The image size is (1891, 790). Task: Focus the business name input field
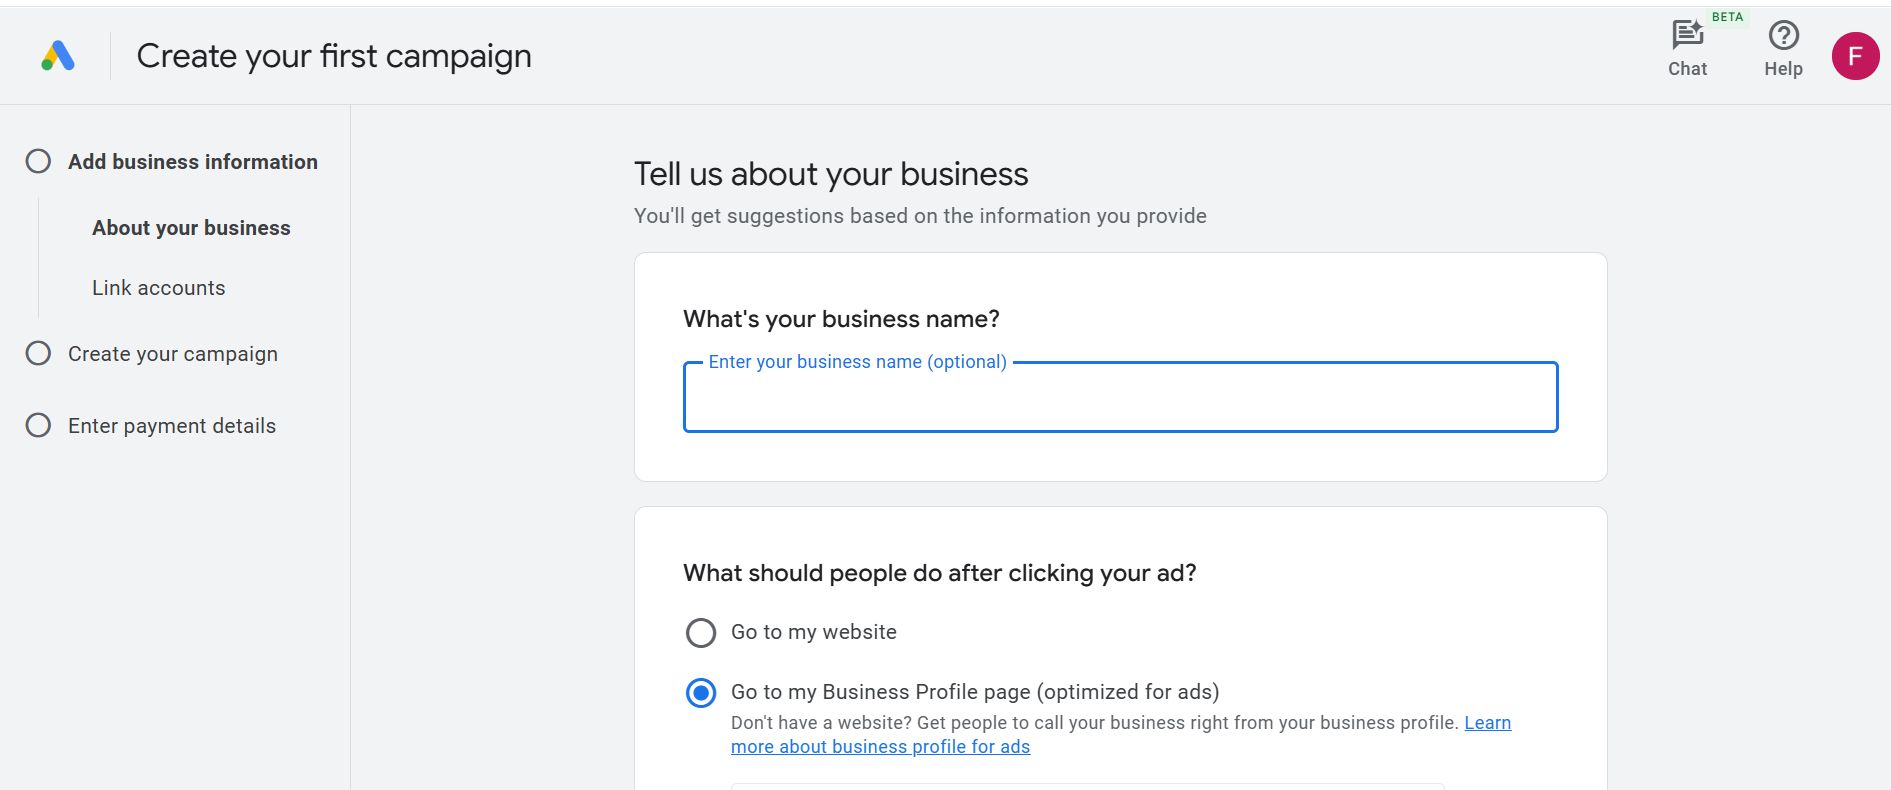(x=1119, y=397)
